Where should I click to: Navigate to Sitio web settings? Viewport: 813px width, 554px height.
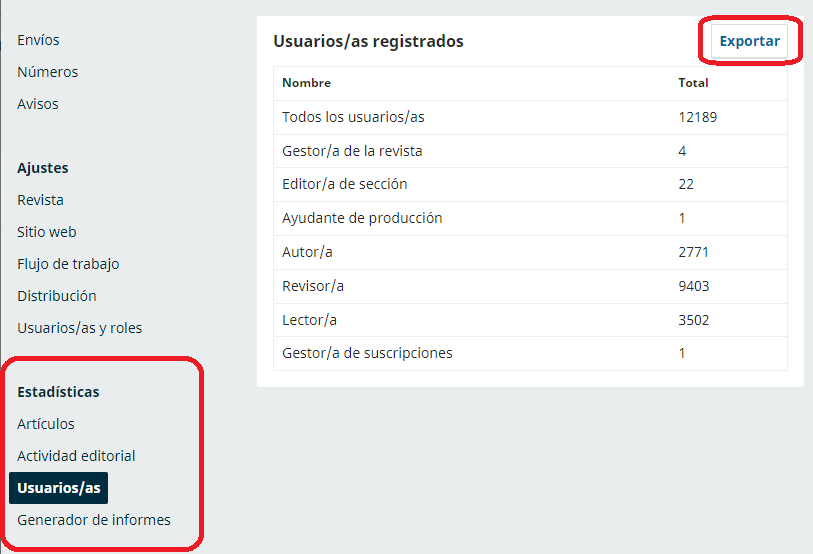[47, 232]
